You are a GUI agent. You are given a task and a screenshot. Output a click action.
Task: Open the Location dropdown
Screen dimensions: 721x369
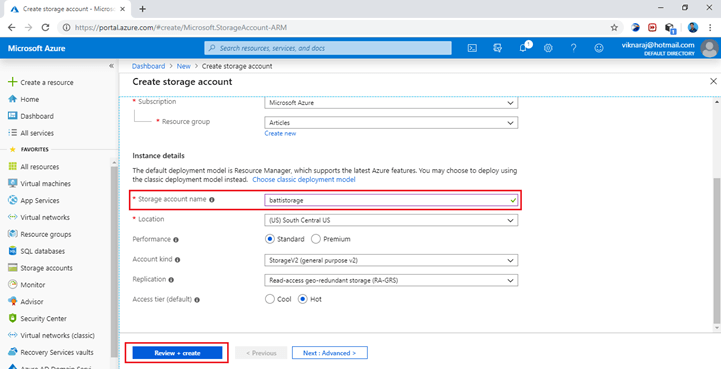coord(391,220)
